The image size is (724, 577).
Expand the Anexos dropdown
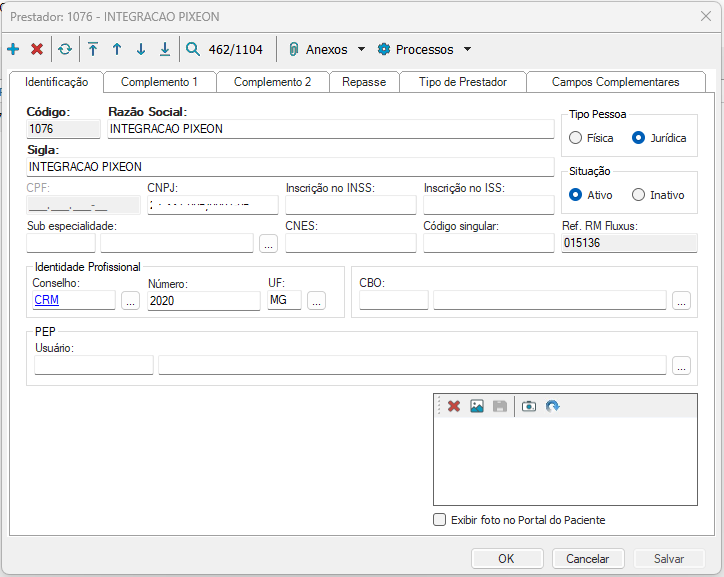(x=326, y=49)
